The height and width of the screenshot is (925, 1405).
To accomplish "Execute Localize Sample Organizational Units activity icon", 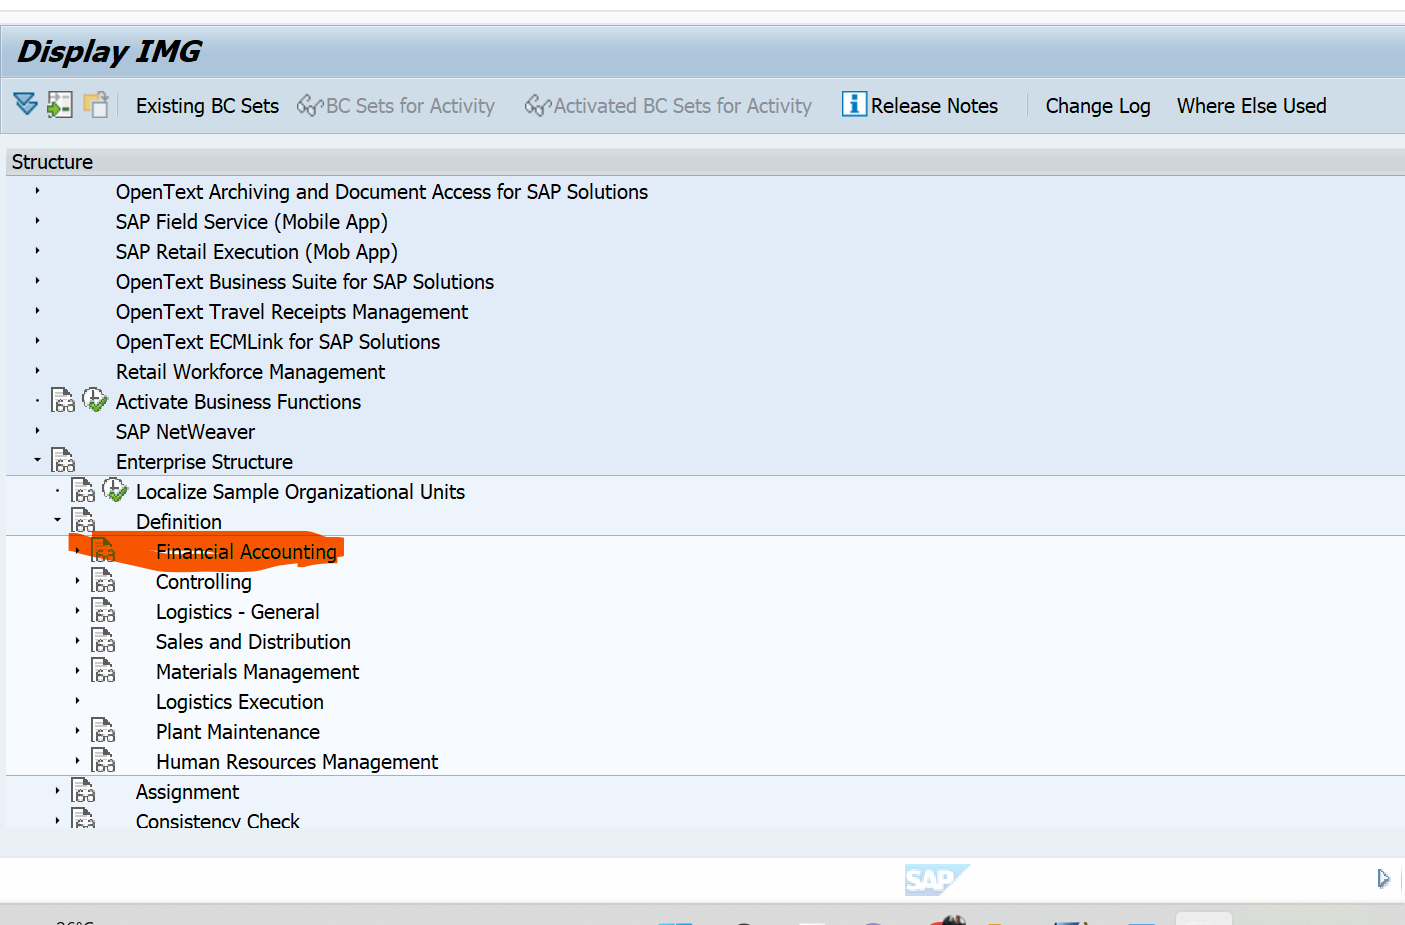I will tap(115, 490).
